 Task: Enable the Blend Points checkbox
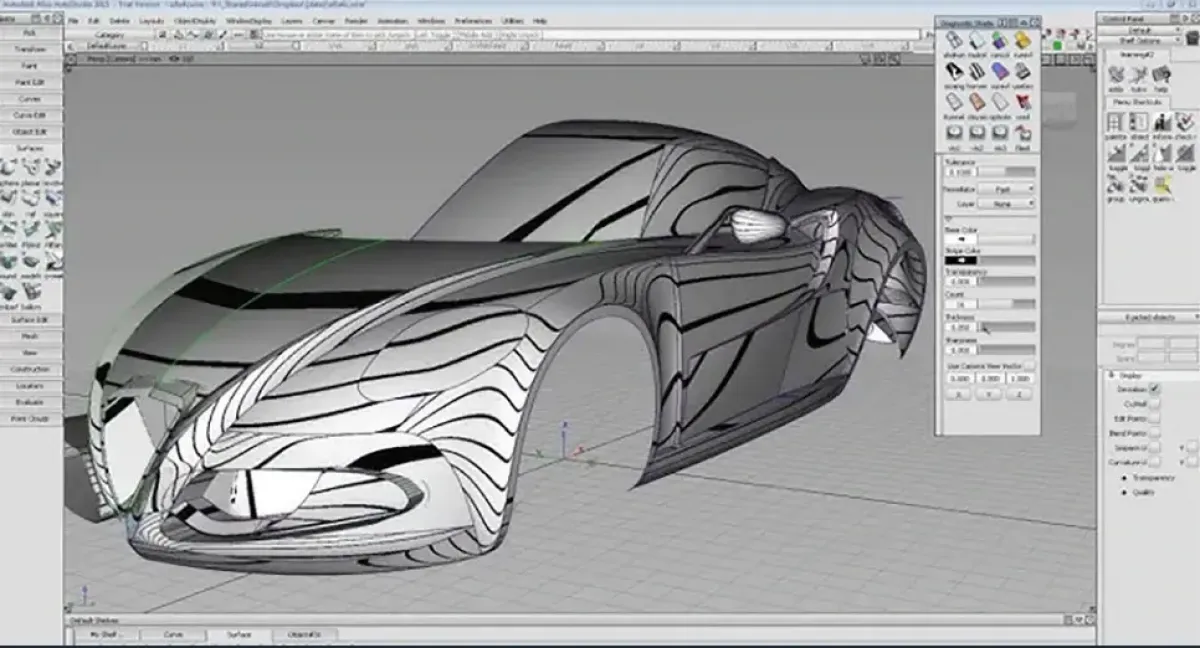coord(1154,433)
